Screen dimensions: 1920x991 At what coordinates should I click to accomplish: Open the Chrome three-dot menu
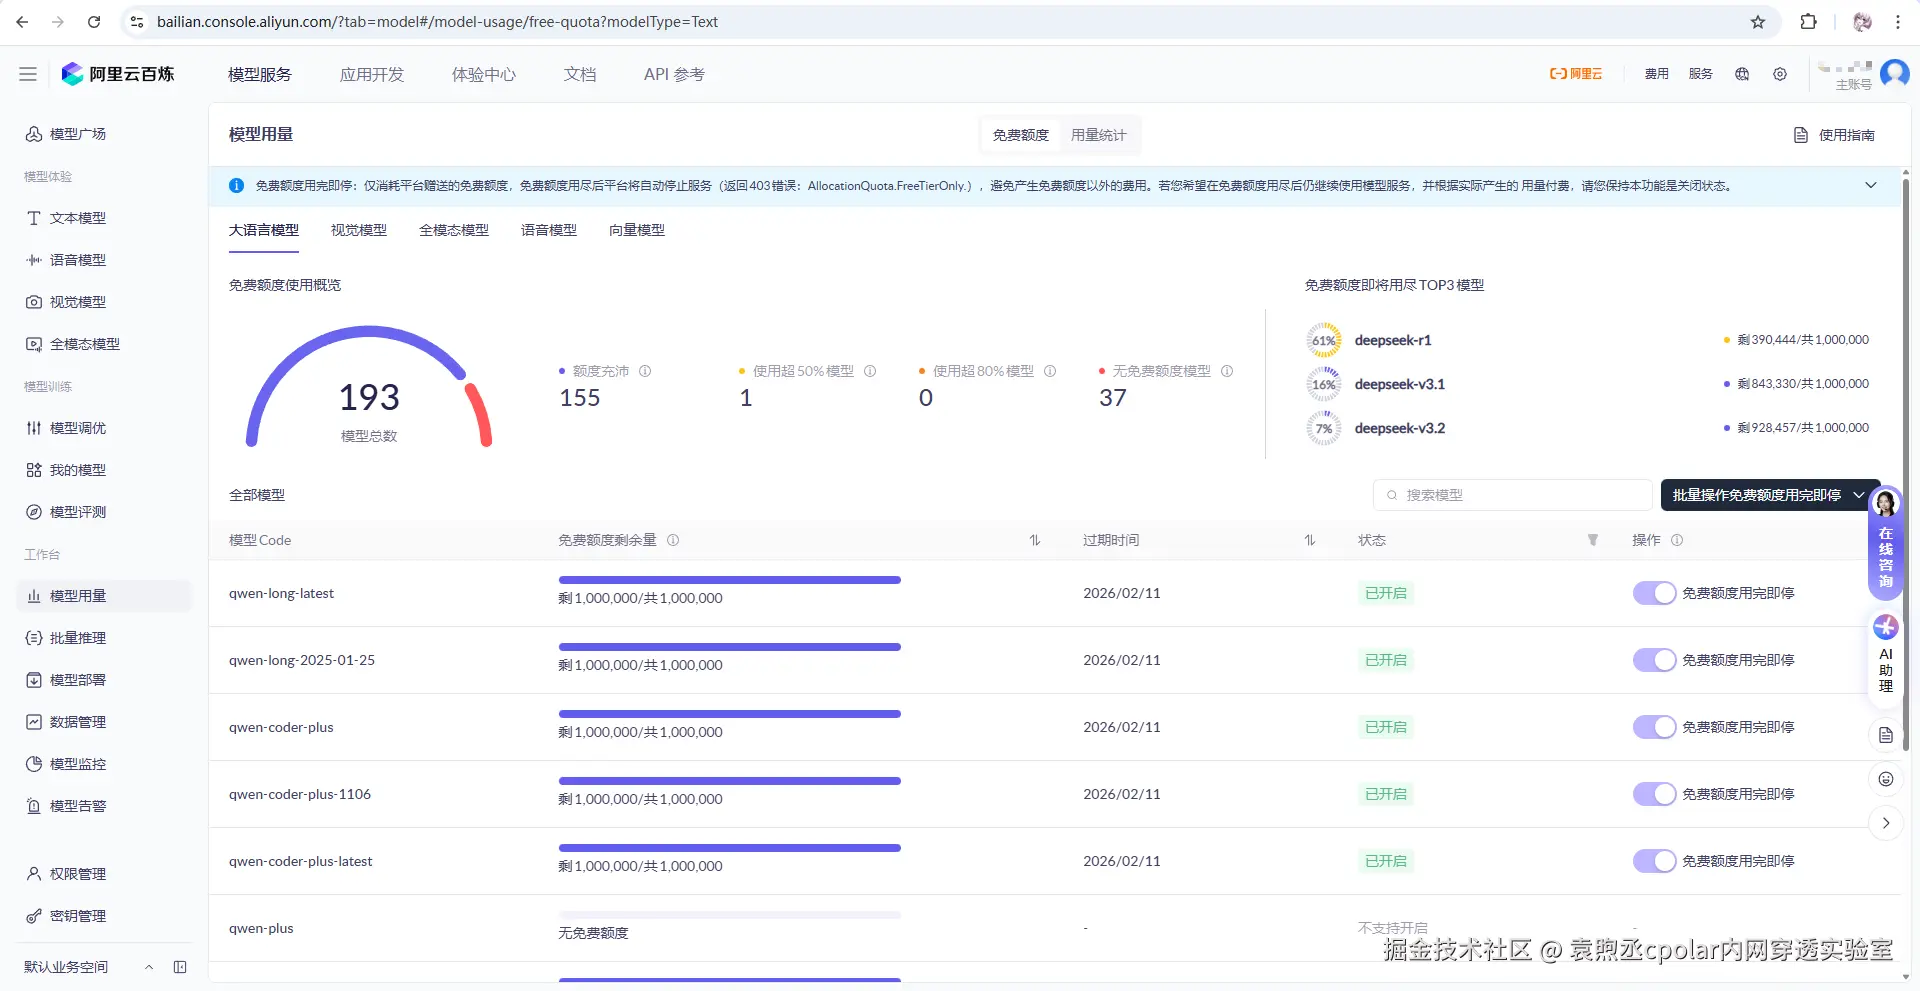coord(1898,22)
